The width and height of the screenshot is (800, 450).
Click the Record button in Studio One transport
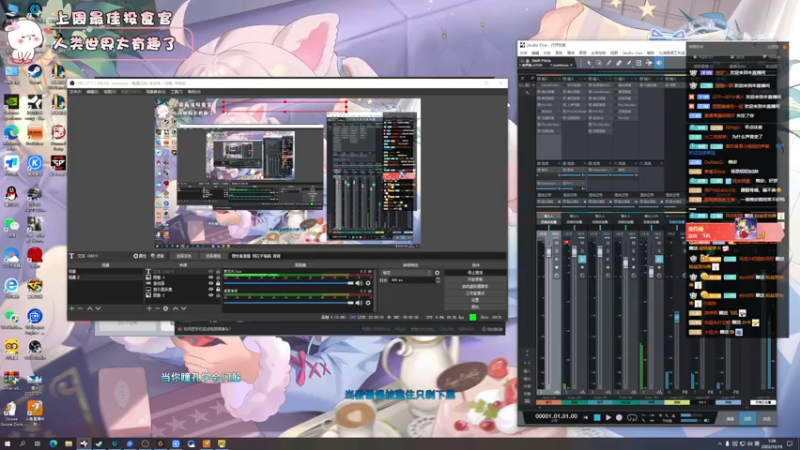click(x=619, y=417)
